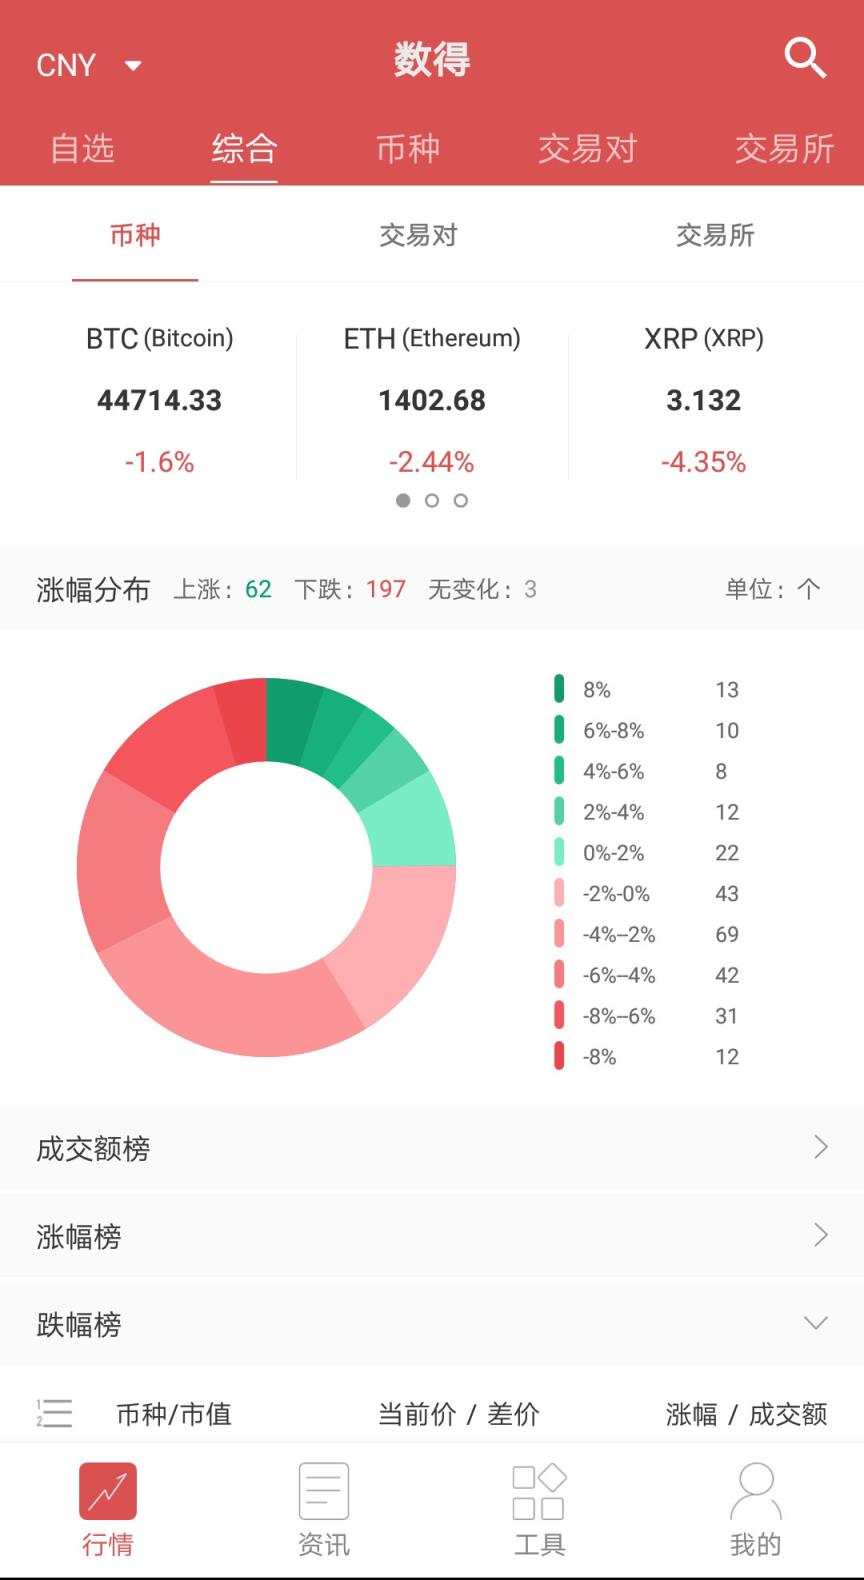
Task: Click the -4%–2% legend color swatch
Action: [559, 934]
